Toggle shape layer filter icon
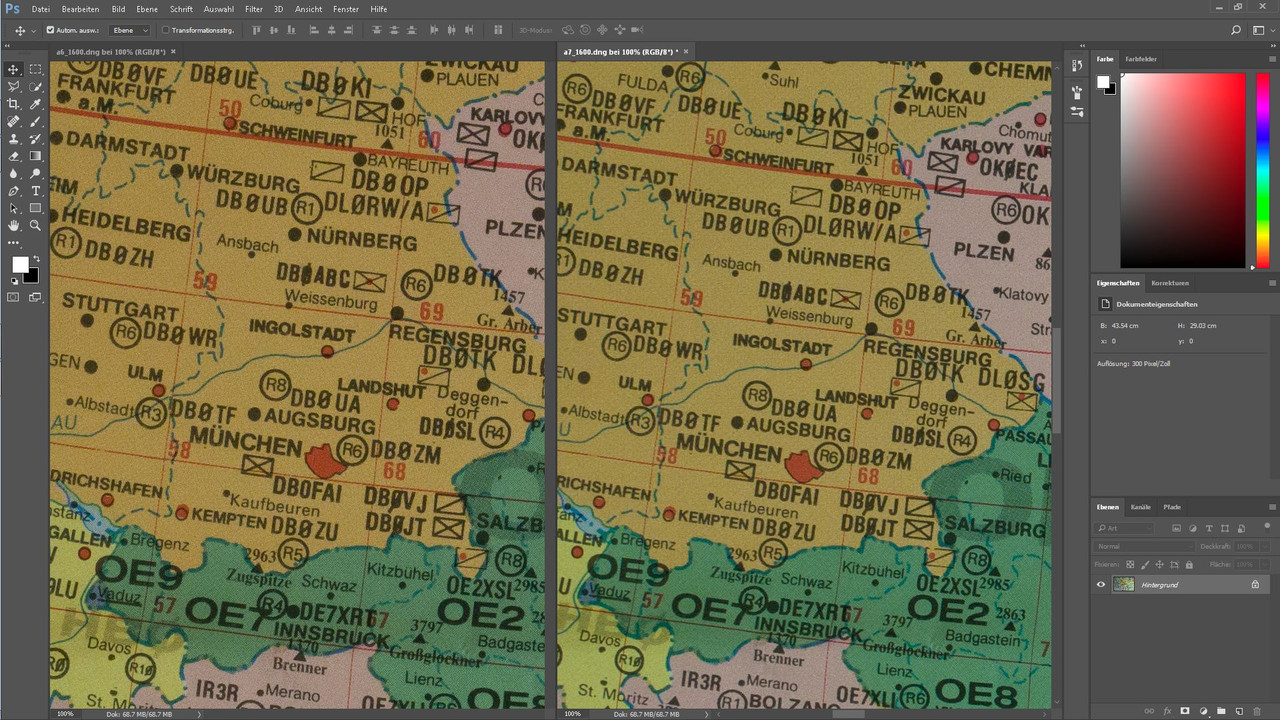This screenshot has height=720, width=1280. (1225, 528)
